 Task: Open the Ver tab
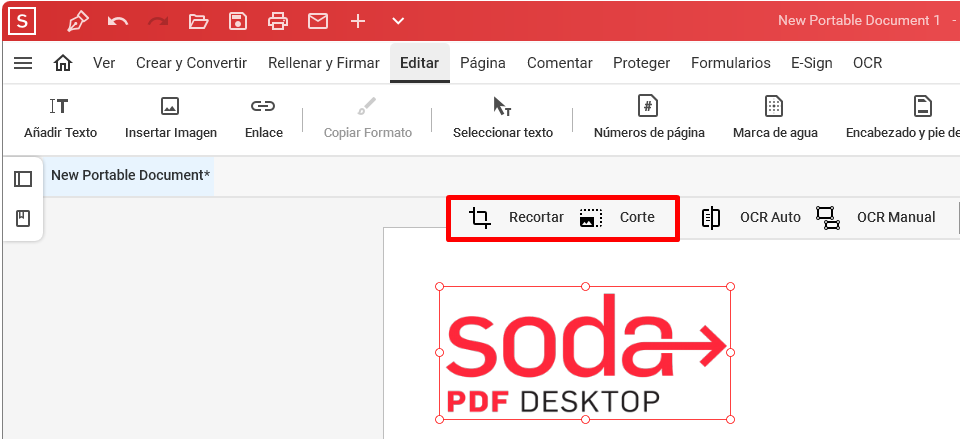pyautogui.click(x=104, y=63)
